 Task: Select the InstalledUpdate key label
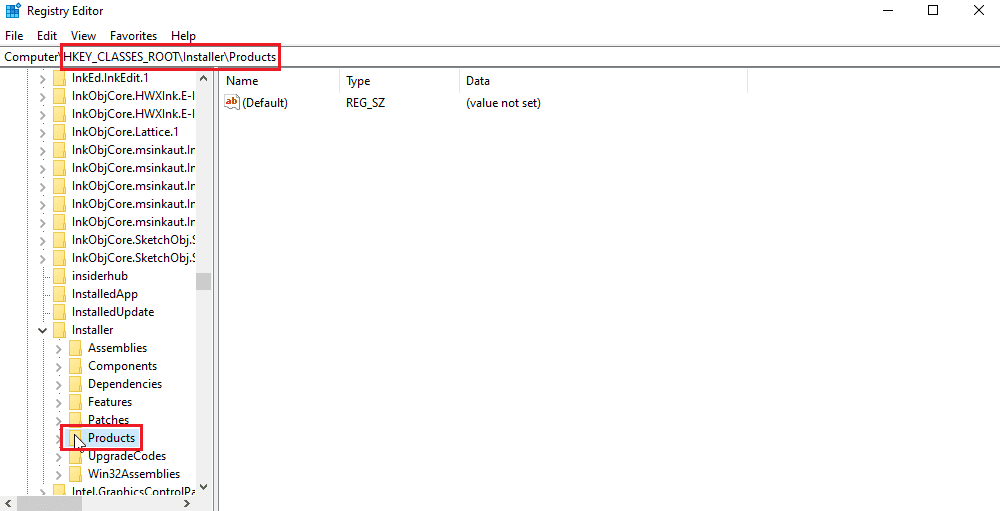coord(113,312)
